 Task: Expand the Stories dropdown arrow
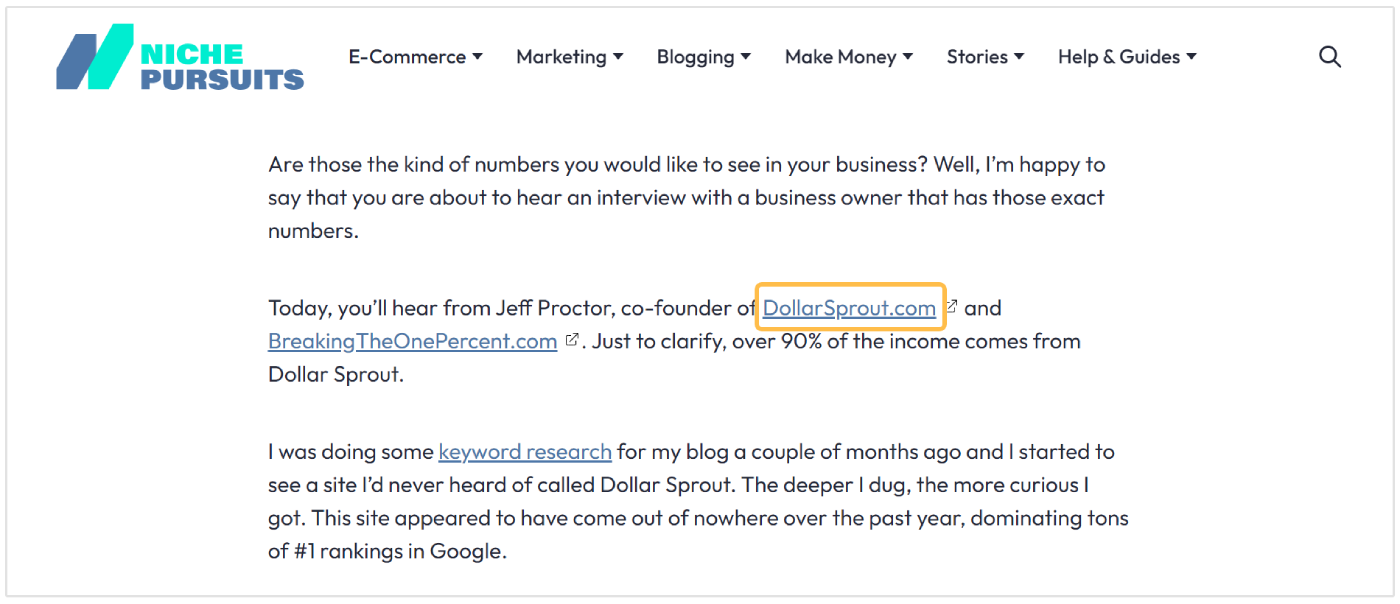(x=1019, y=57)
